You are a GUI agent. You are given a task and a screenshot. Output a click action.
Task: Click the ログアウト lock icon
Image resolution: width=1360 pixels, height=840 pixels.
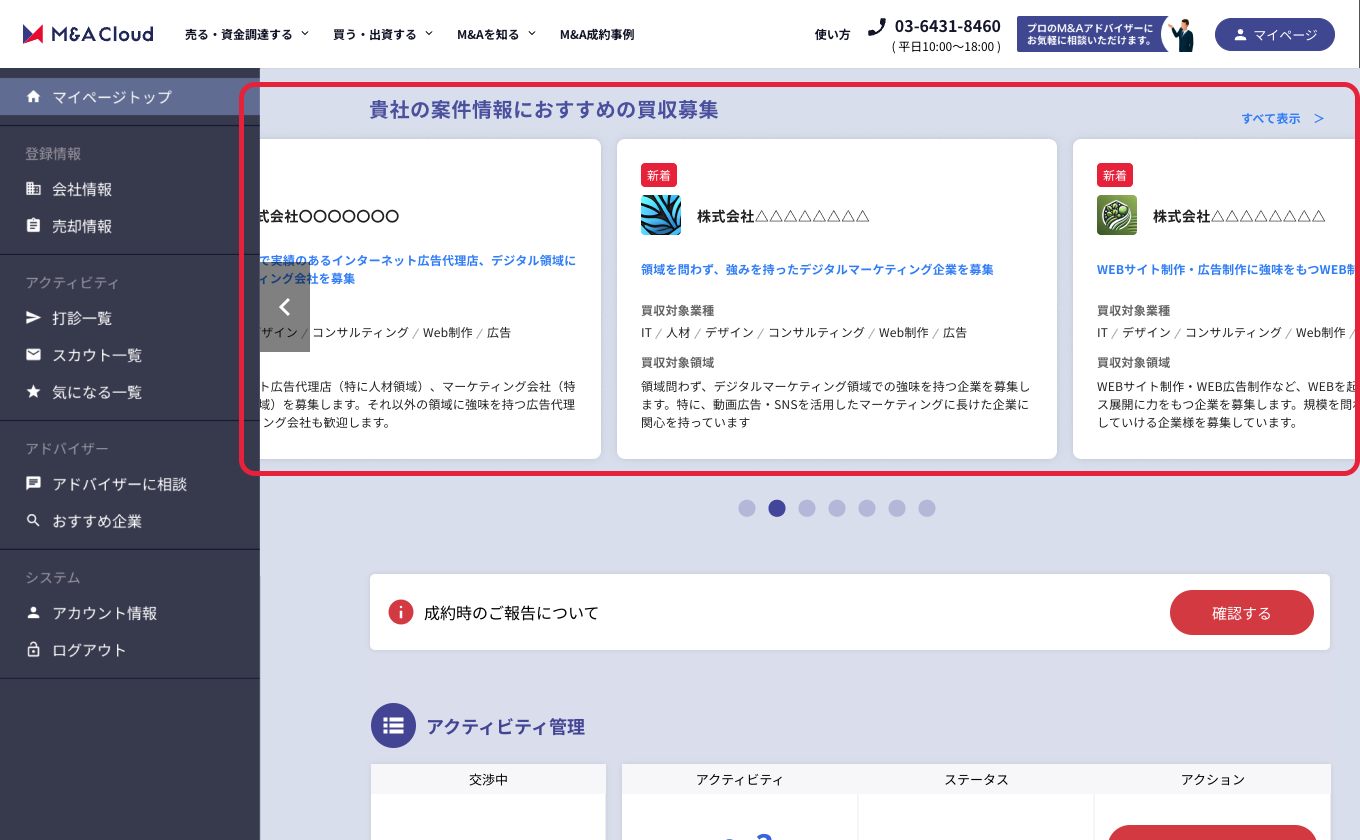(x=33, y=650)
